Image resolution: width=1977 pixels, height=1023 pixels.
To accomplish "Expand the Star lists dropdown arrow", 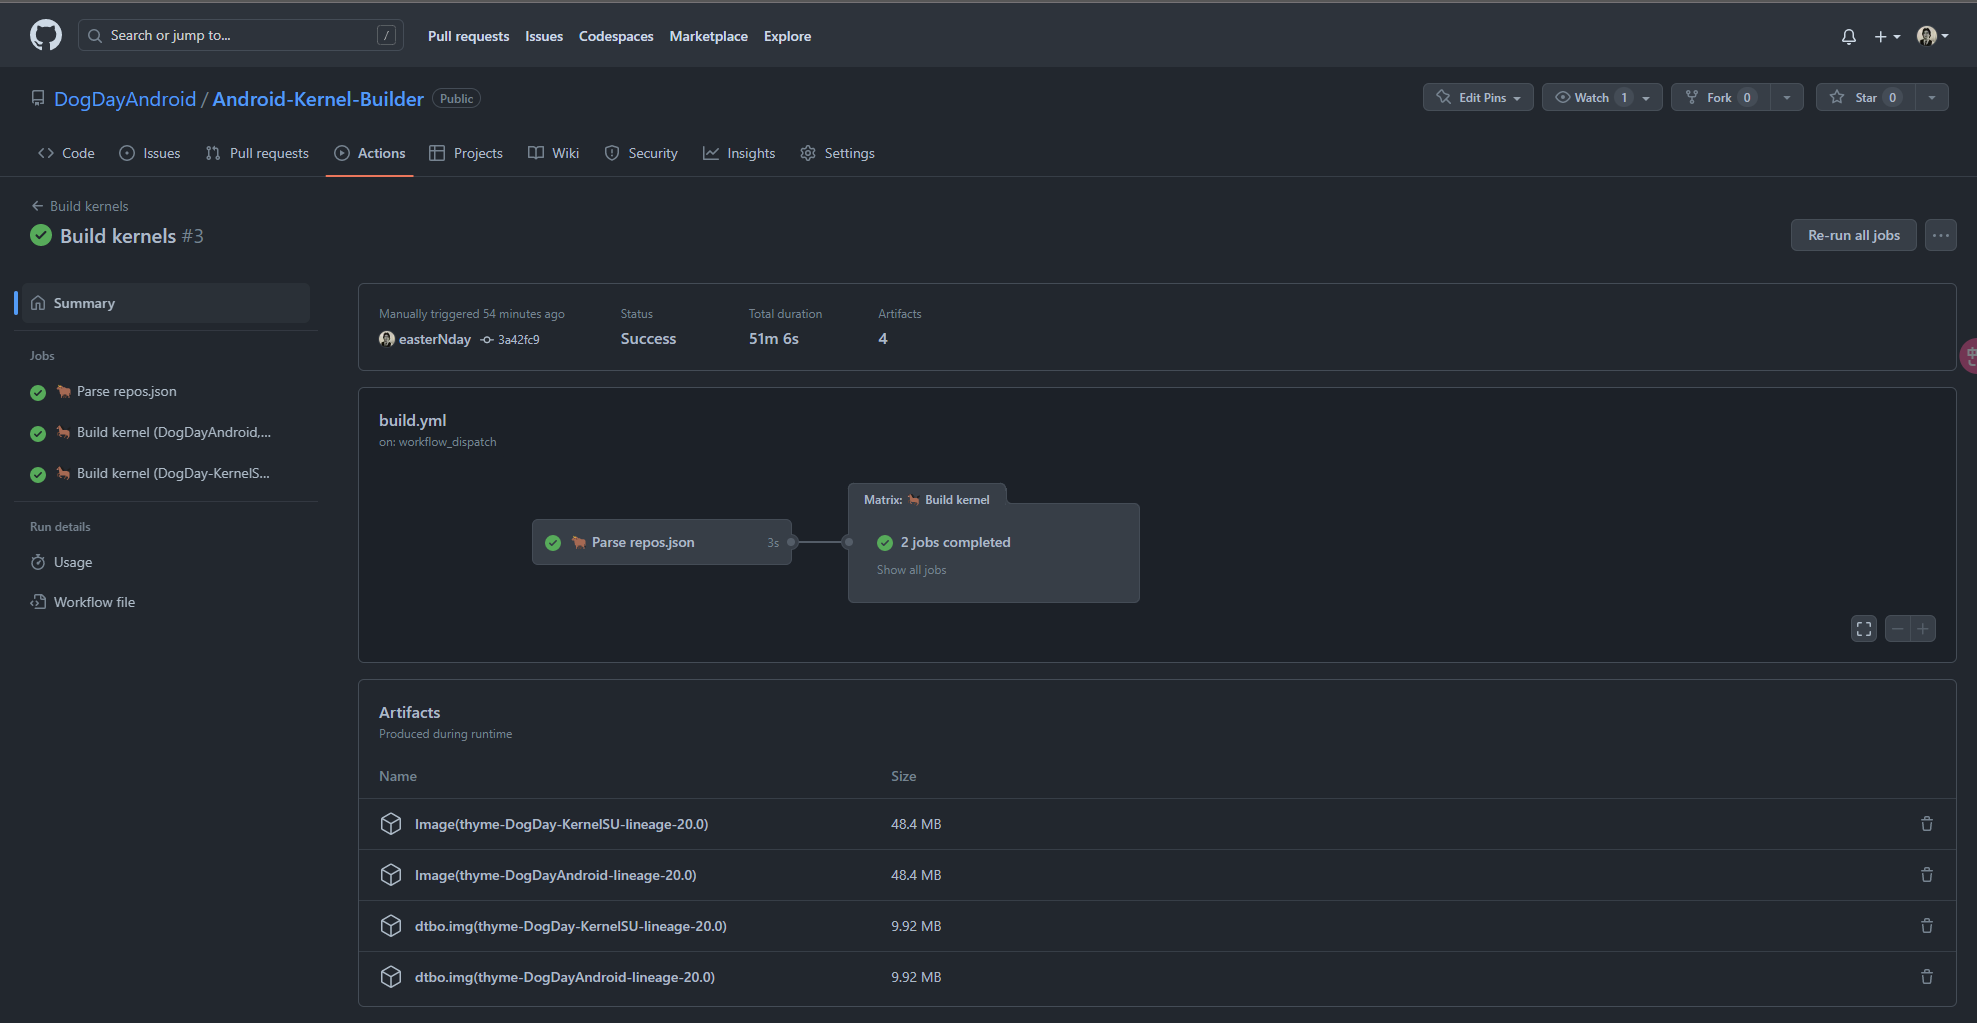I will [x=1932, y=97].
